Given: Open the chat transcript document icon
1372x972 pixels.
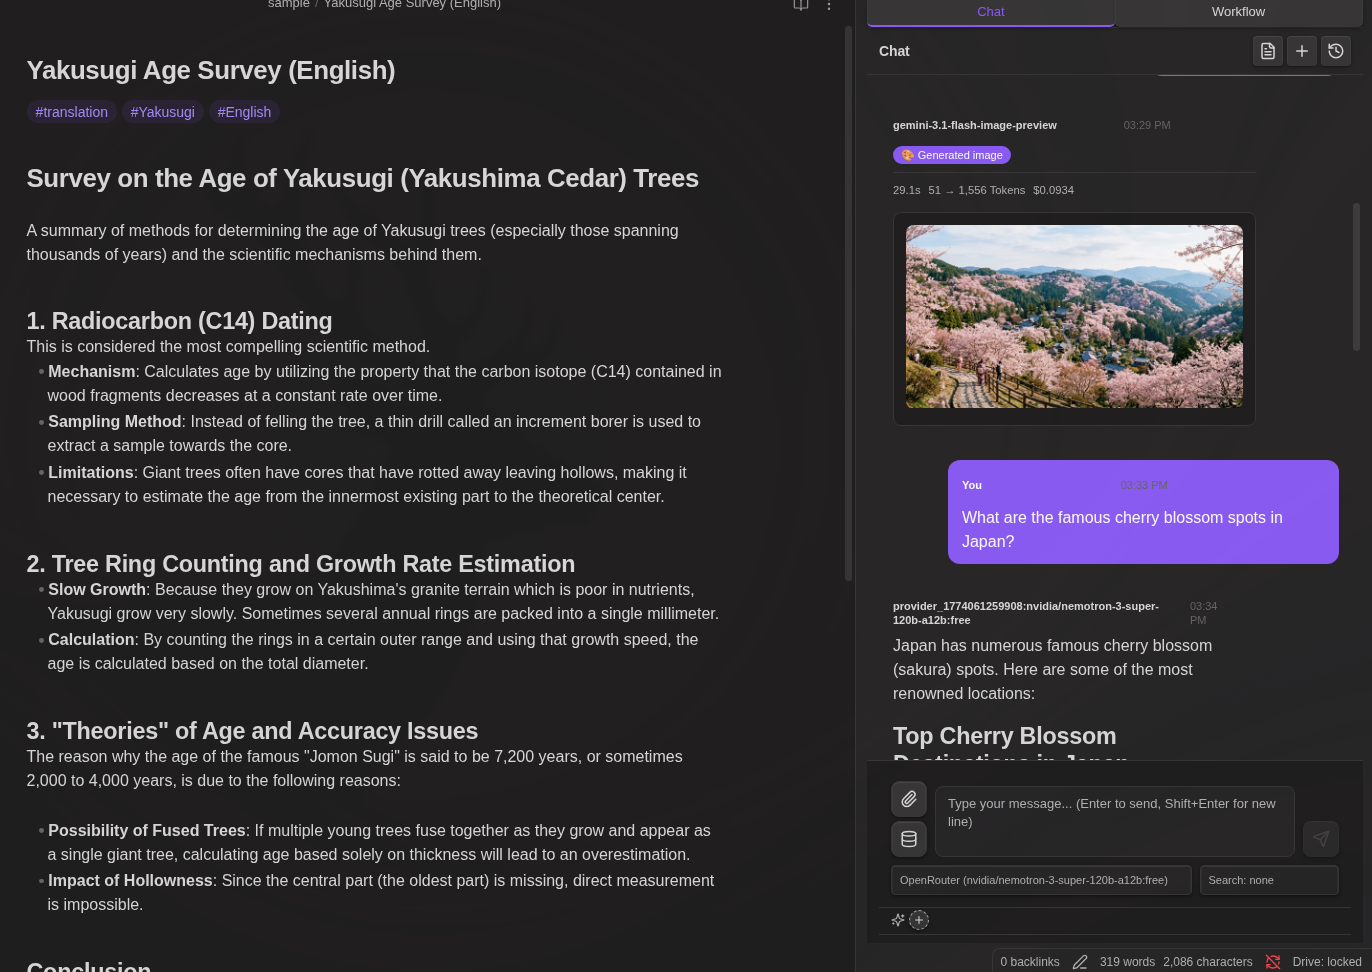Looking at the screenshot, I should 1267,50.
